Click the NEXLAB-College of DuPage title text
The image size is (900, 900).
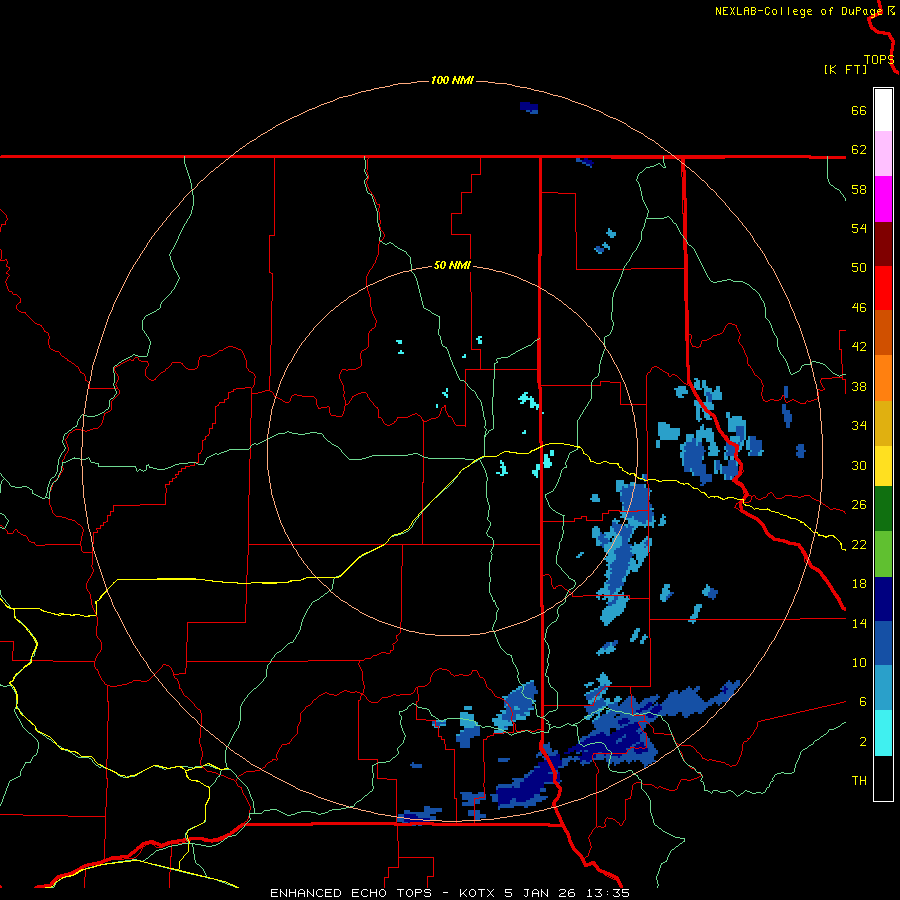coord(798,11)
